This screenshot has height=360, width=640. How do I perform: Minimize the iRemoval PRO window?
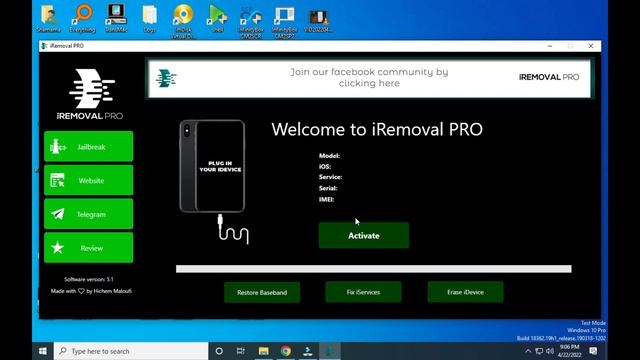click(550, 46)
